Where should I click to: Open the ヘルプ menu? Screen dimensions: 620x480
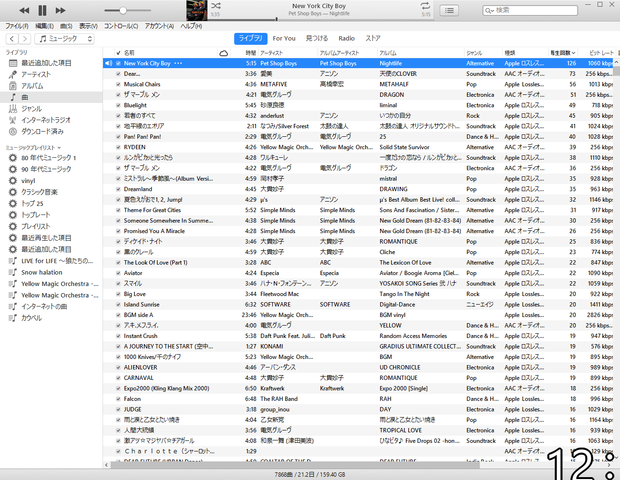coord(191,26)
